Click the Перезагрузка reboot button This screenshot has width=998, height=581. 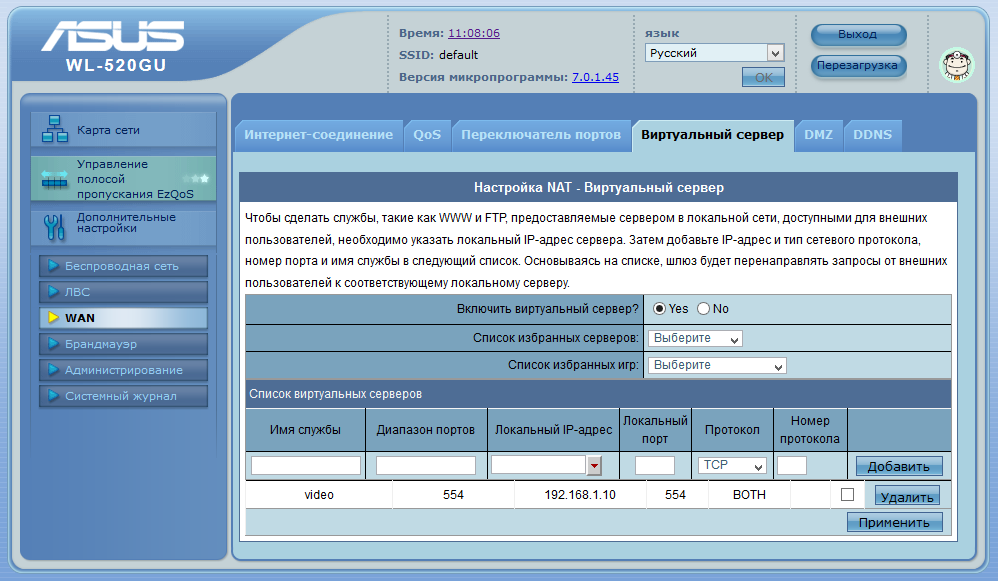tap(858, 66)
